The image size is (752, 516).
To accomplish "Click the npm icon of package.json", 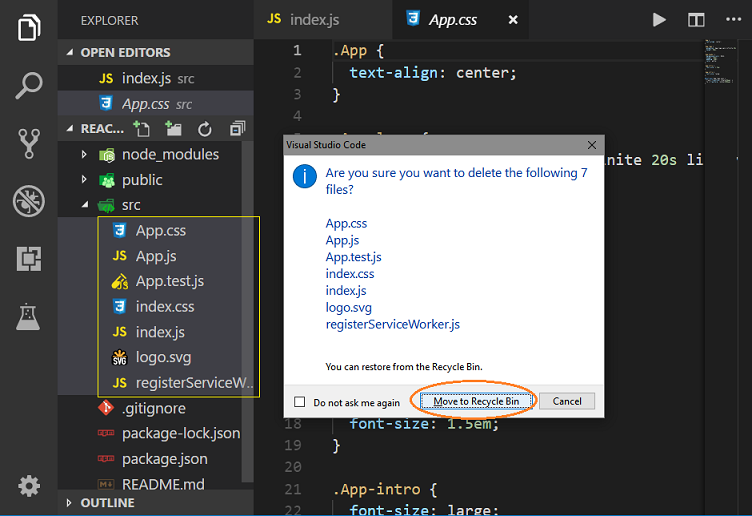I will coord(106,459).
